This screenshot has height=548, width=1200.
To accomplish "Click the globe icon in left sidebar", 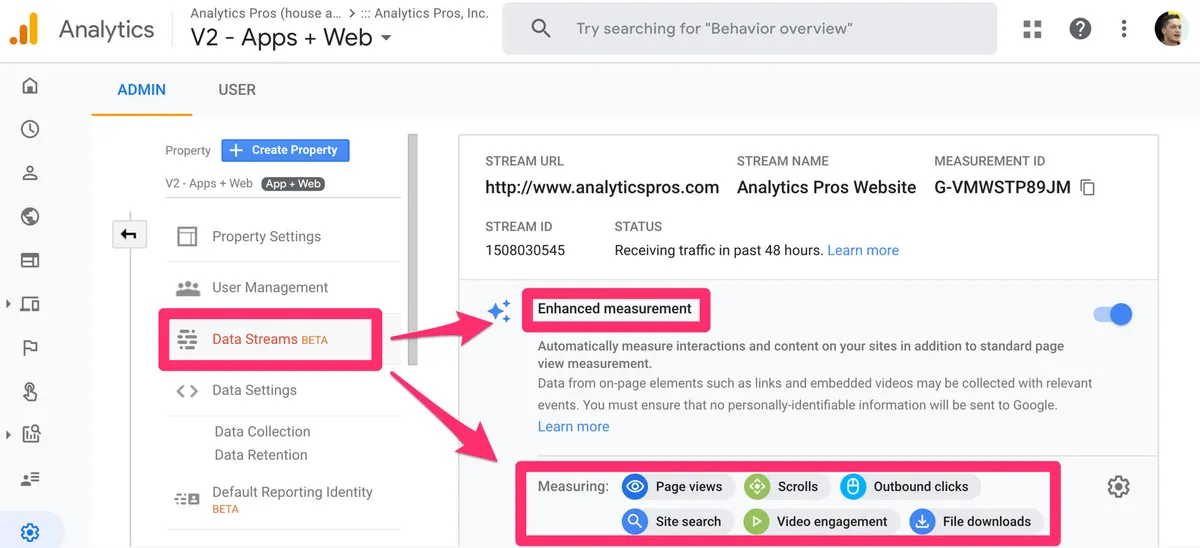I will 30,217.
